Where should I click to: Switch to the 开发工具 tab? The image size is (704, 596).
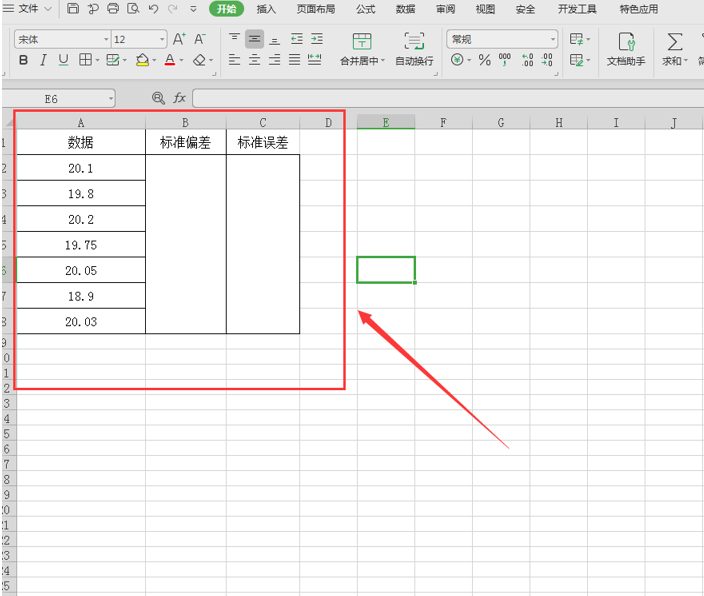click(577, 9)
